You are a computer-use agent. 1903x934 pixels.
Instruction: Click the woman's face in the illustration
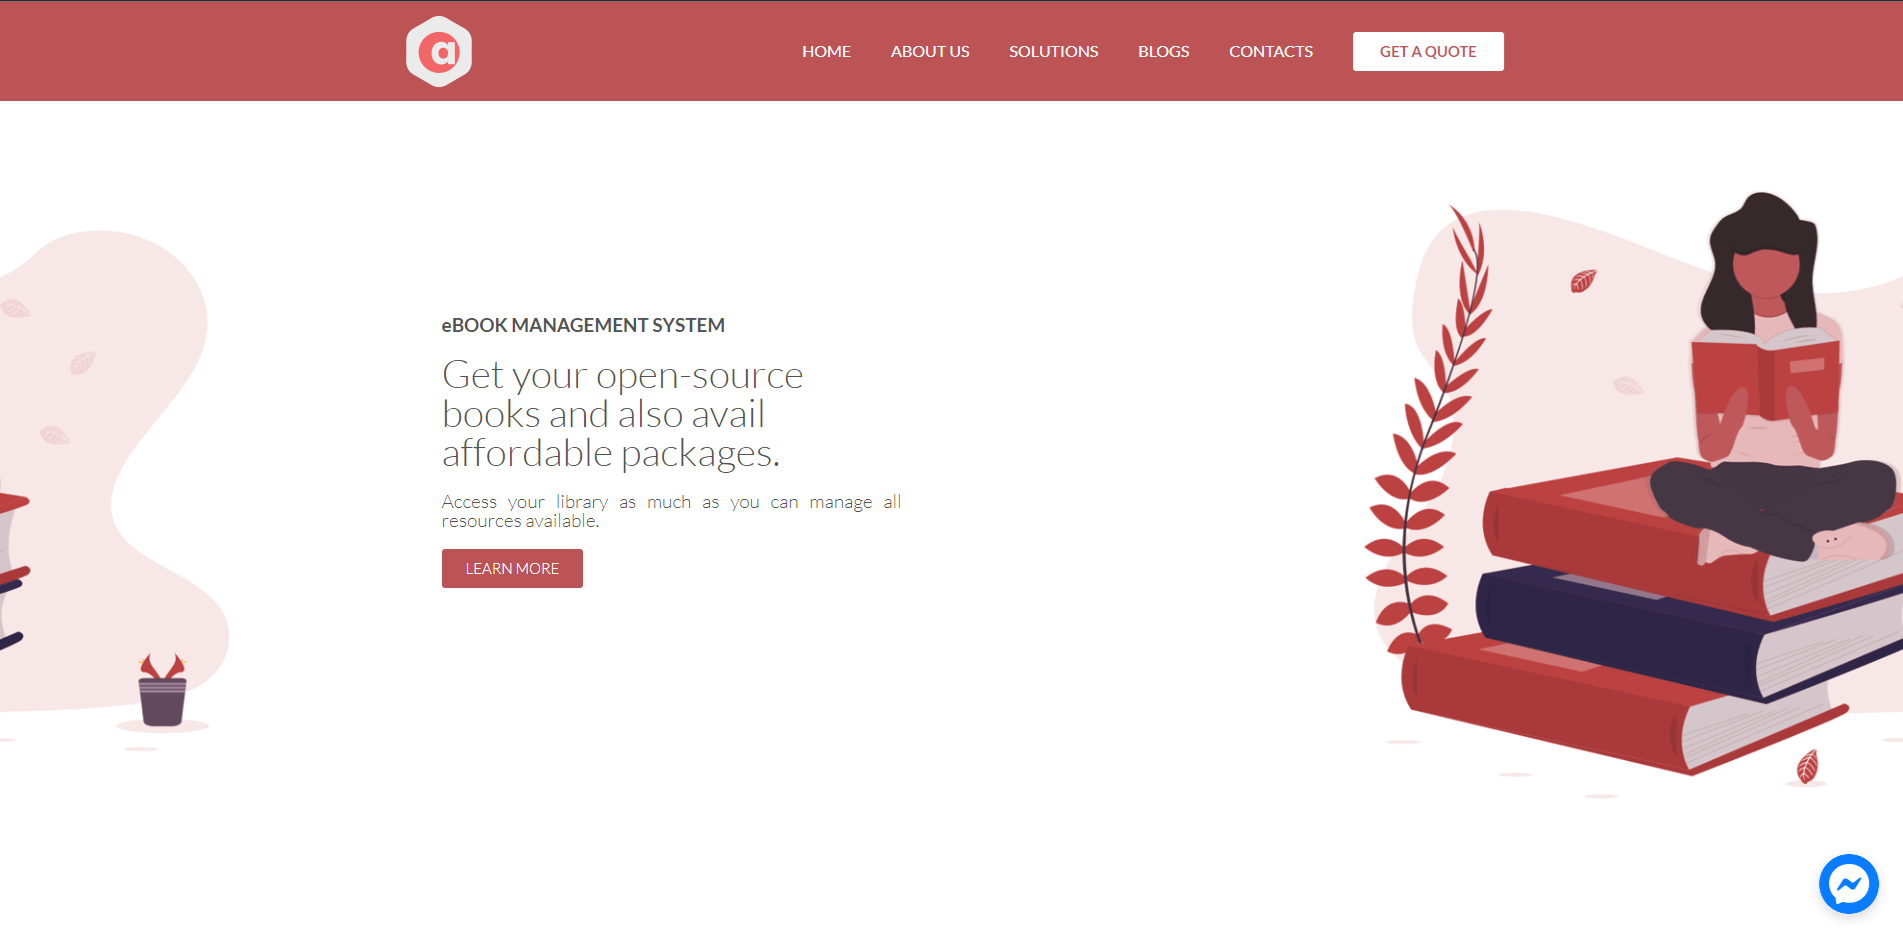tap(1765, 270)
